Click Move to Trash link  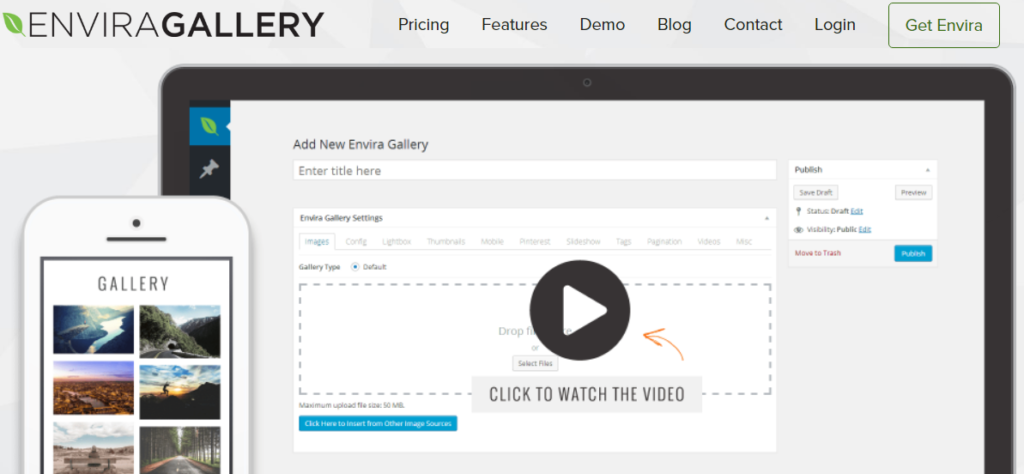click(818, 253)
